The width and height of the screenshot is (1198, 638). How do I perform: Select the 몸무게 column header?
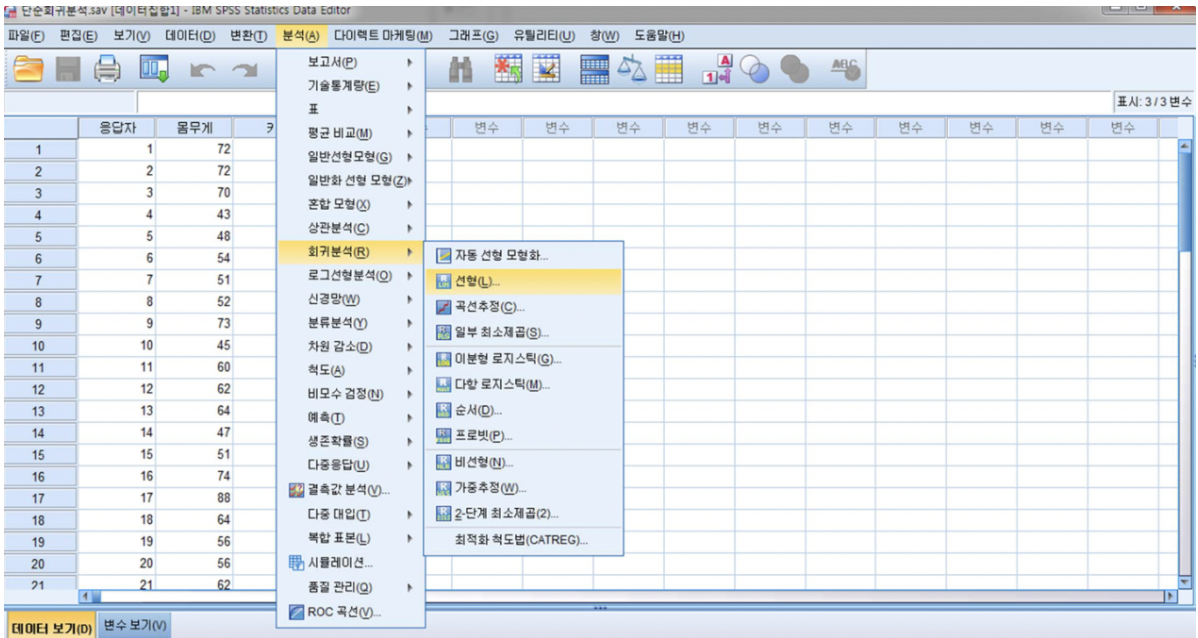pos(194,128)
